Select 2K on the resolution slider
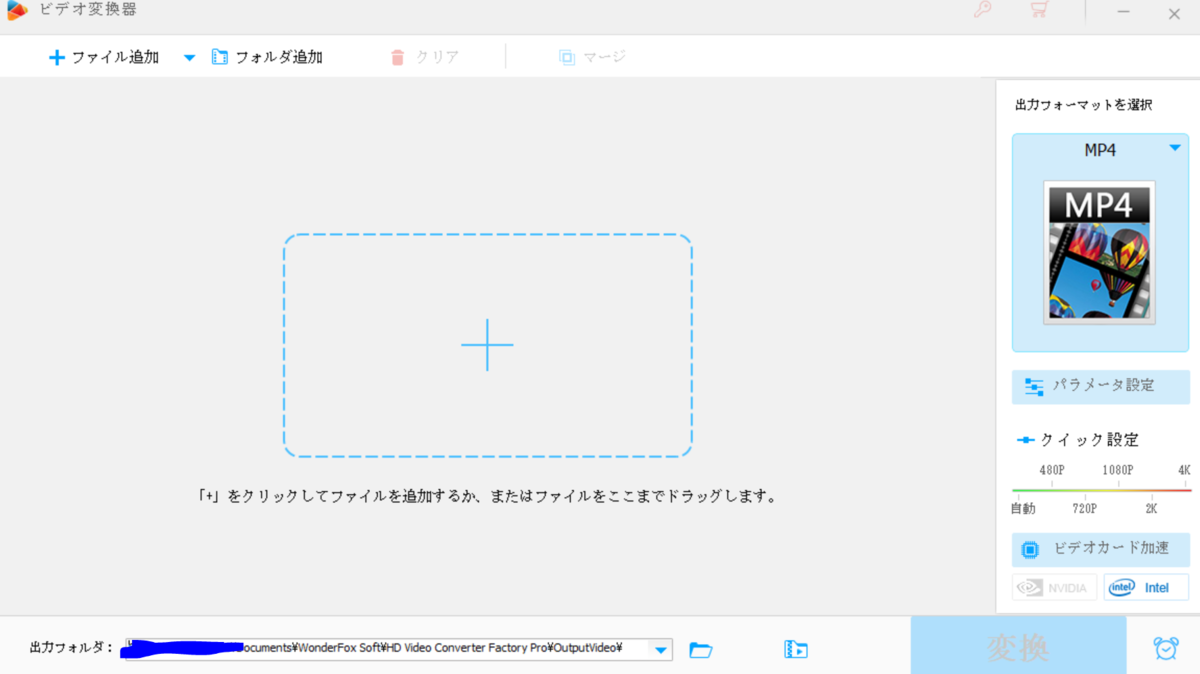1200x674 pixels. [x=1151, y=508]
